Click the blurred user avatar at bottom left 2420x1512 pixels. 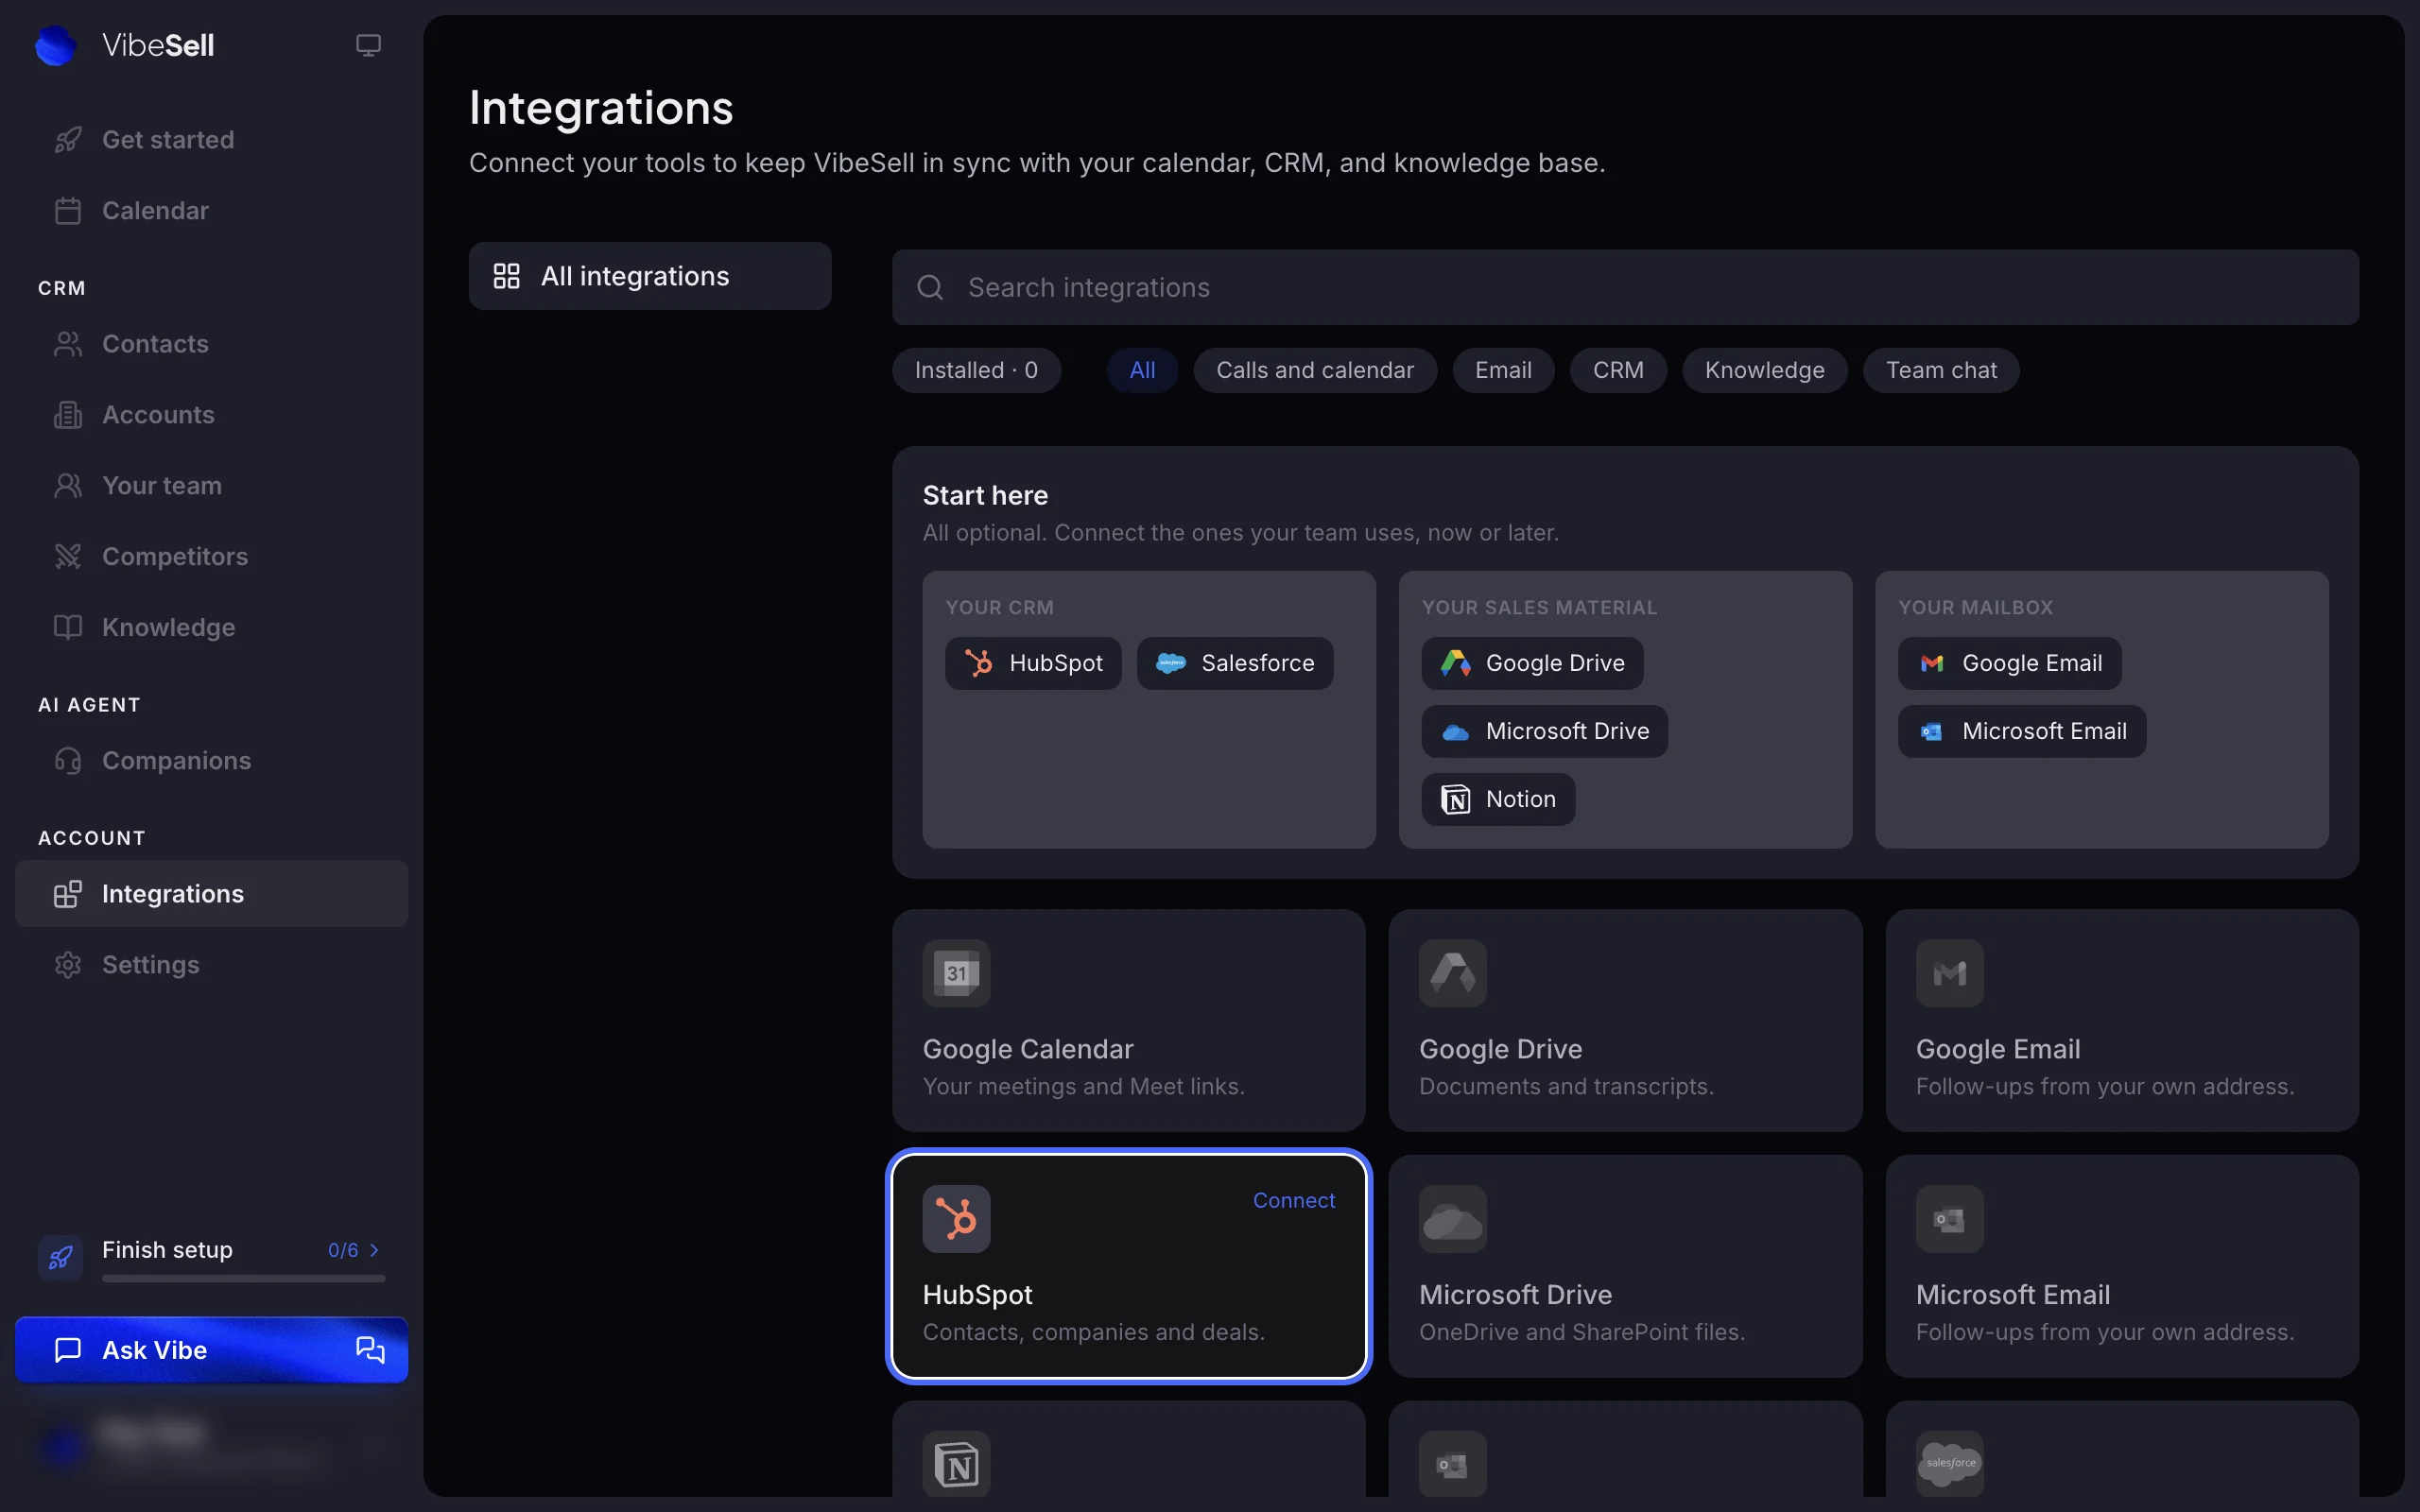pyautogui.click(x=62, y=1445)
